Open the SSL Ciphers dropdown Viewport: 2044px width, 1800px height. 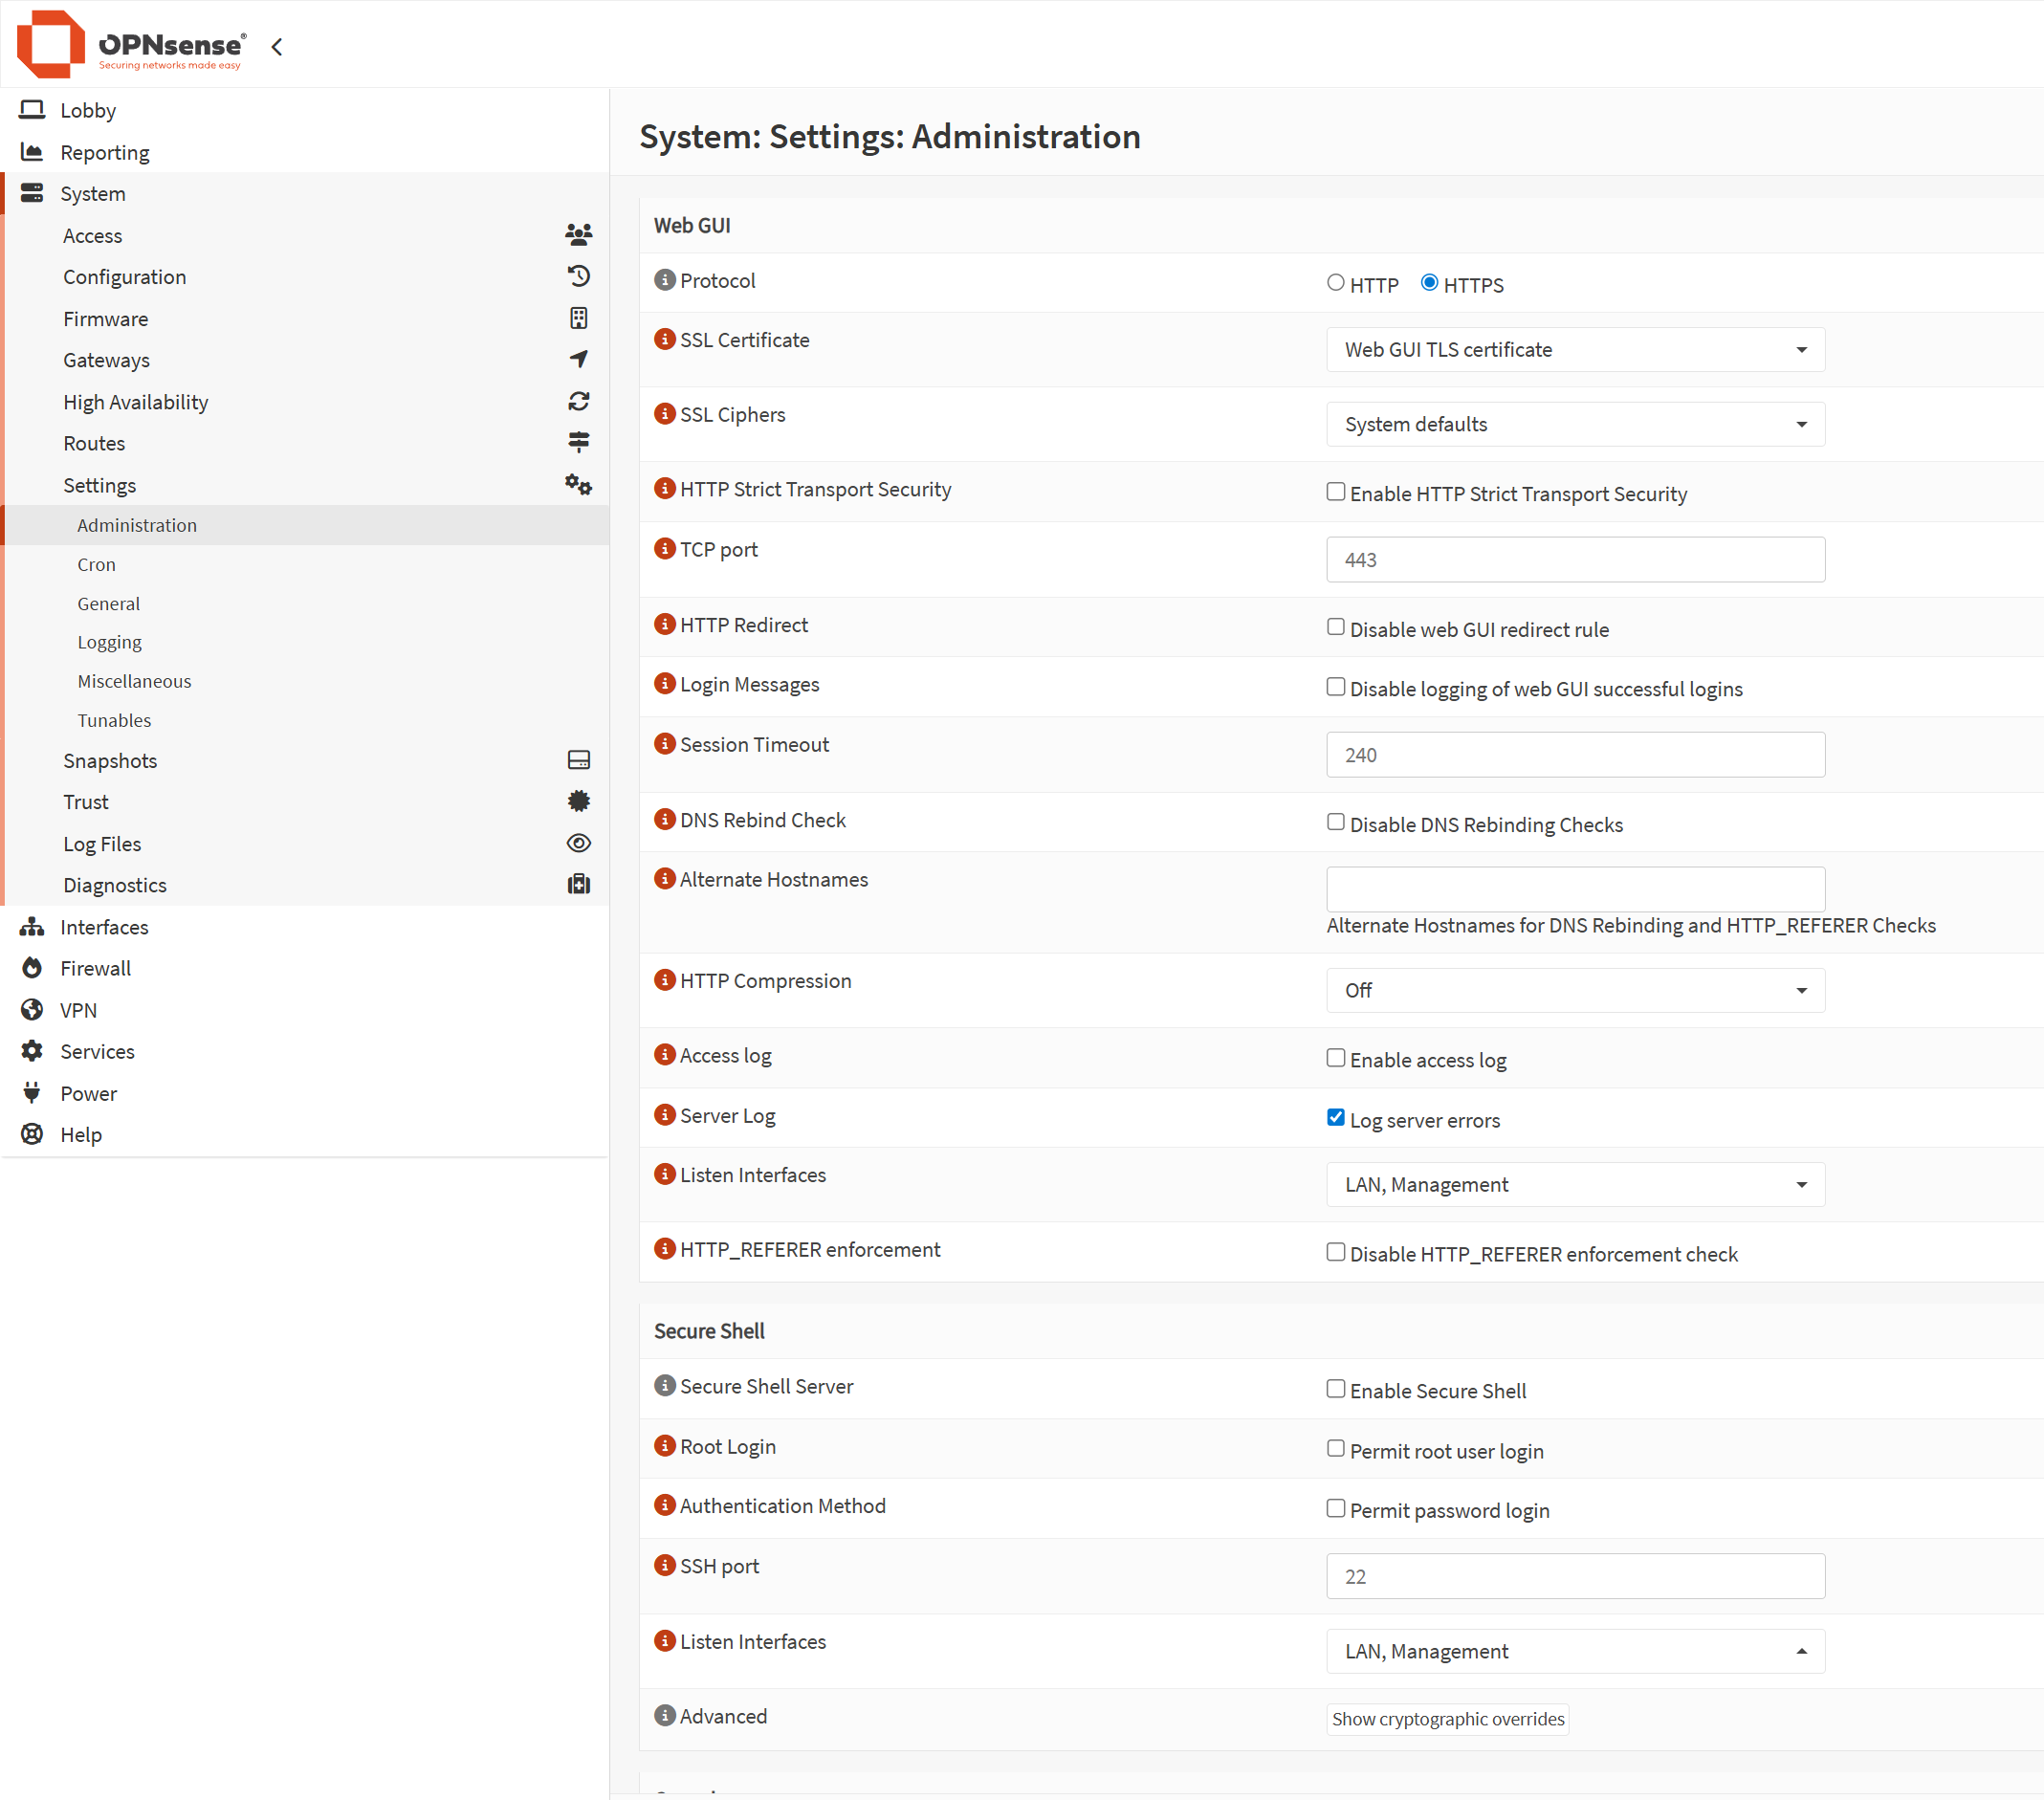[1574, 424]
